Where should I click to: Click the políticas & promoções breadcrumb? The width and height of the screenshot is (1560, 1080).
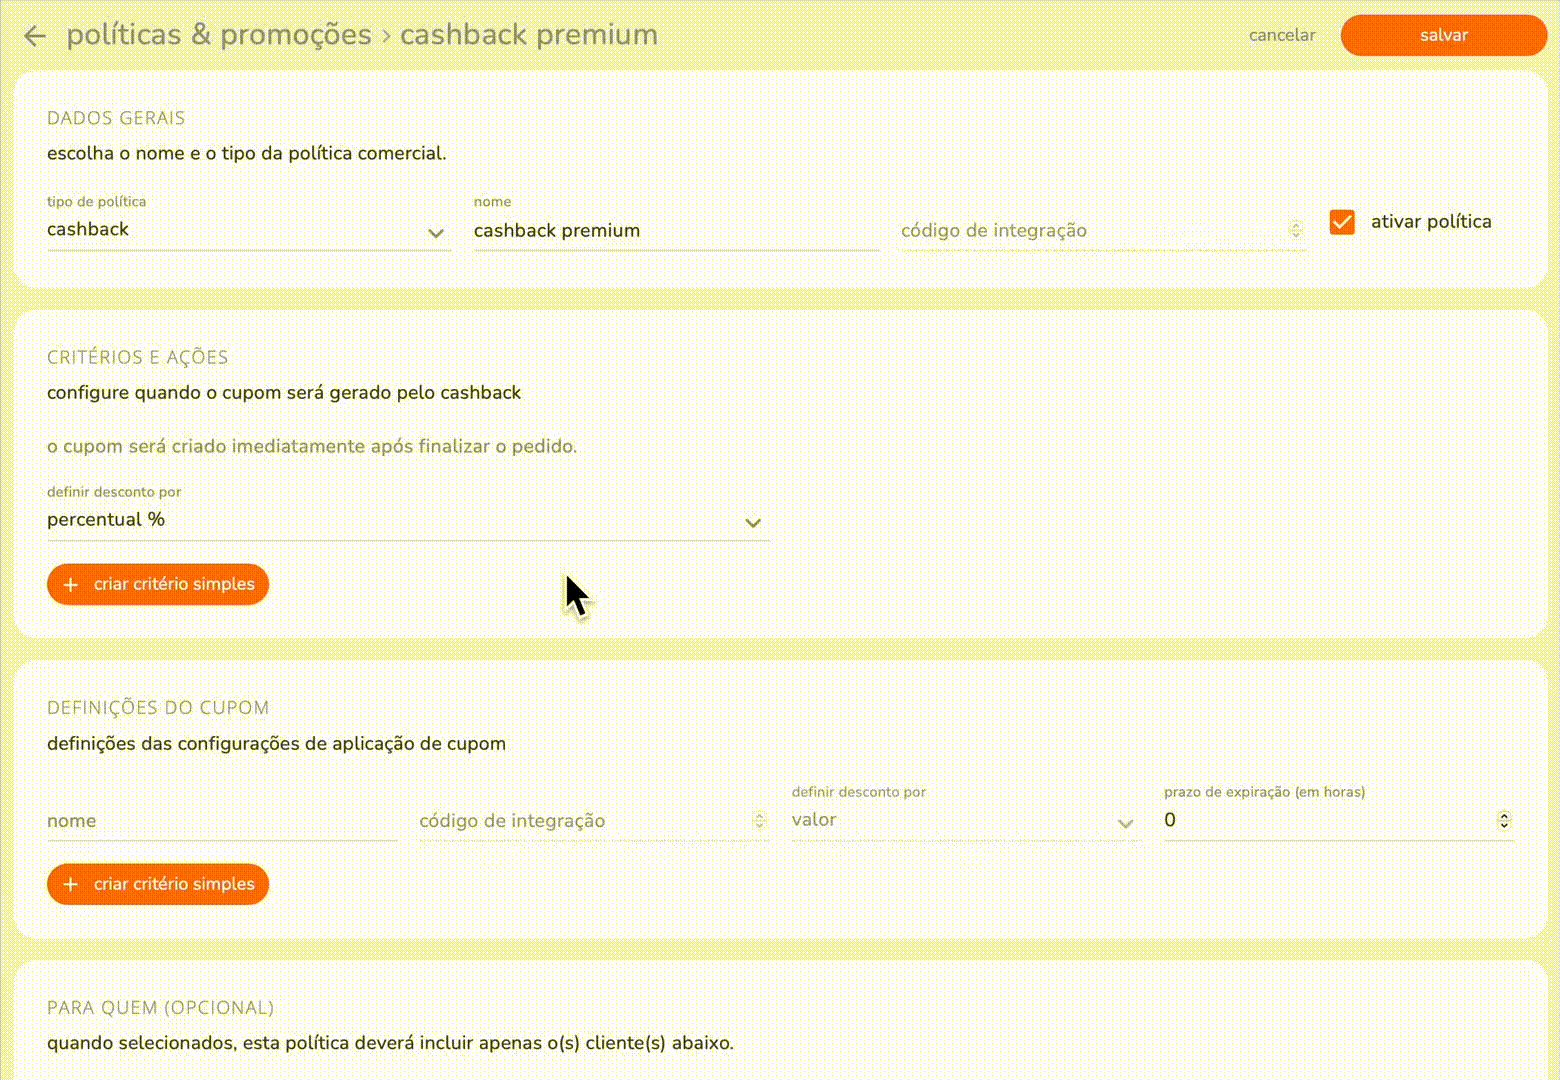coord(220,34)
